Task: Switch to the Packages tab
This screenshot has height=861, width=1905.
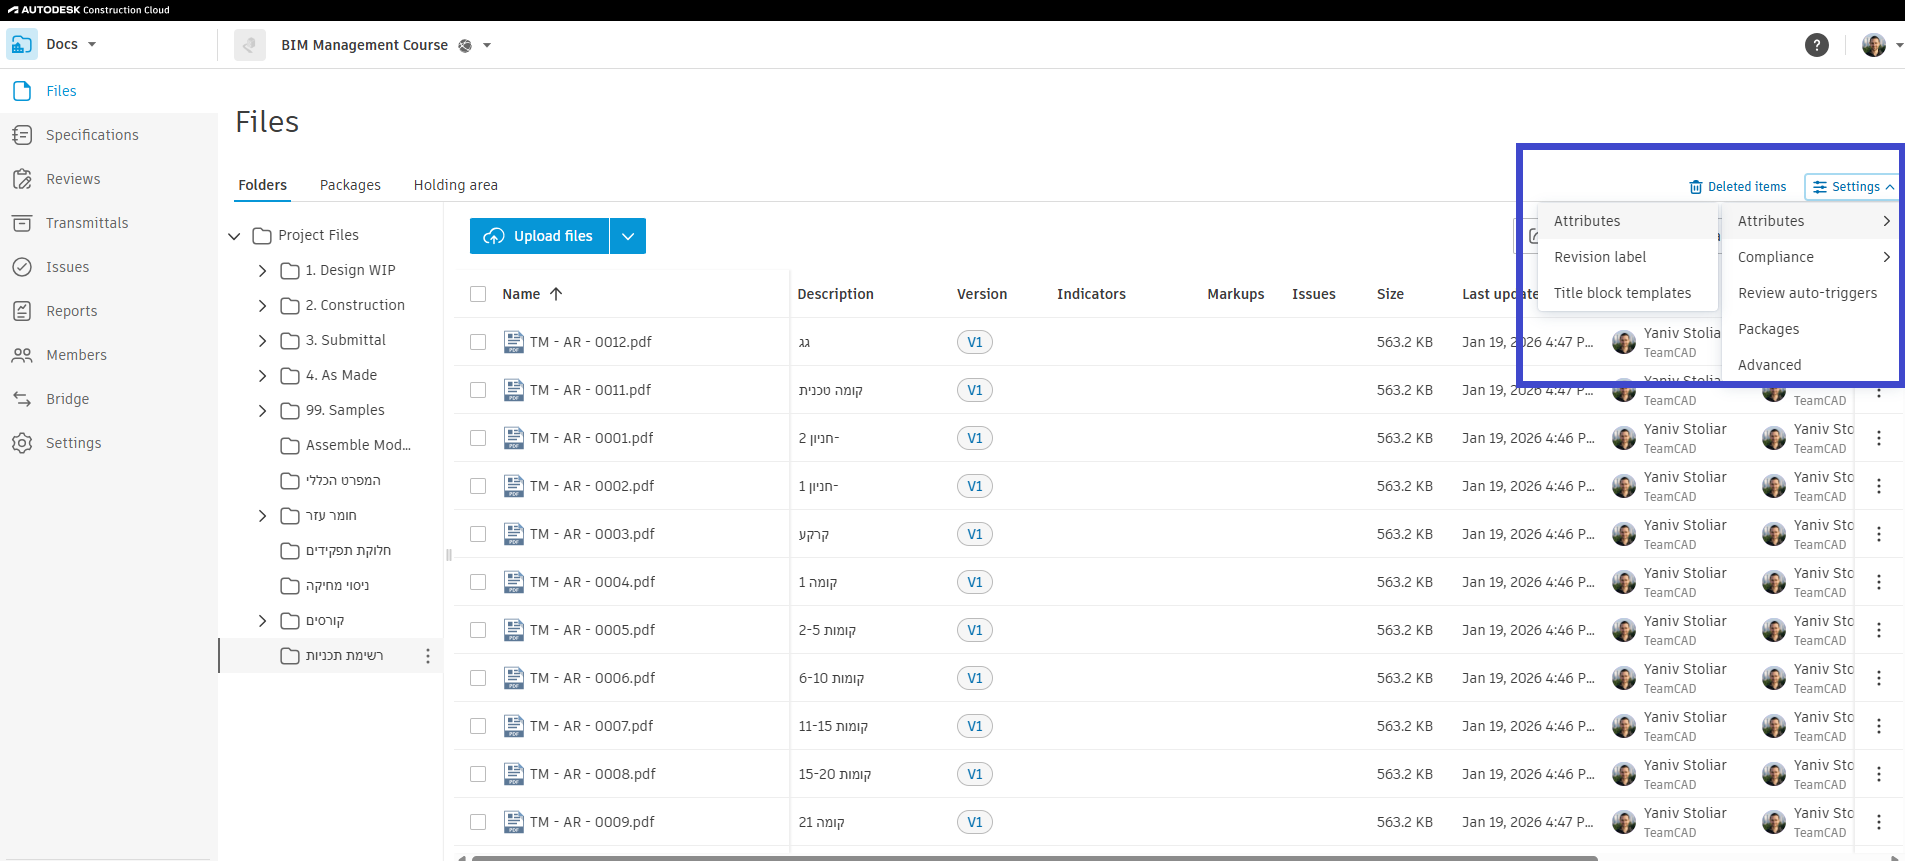Action: (x=350, y=185)
